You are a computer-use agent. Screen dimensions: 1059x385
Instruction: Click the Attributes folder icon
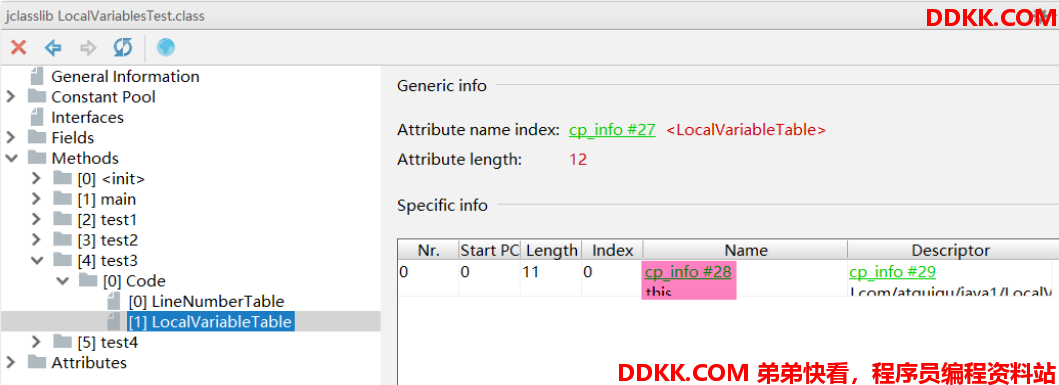point(37,363)
